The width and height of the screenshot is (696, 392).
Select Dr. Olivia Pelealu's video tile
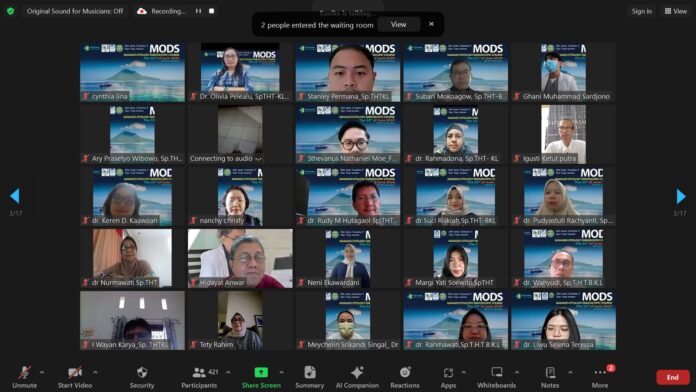(x=240, y=72)
